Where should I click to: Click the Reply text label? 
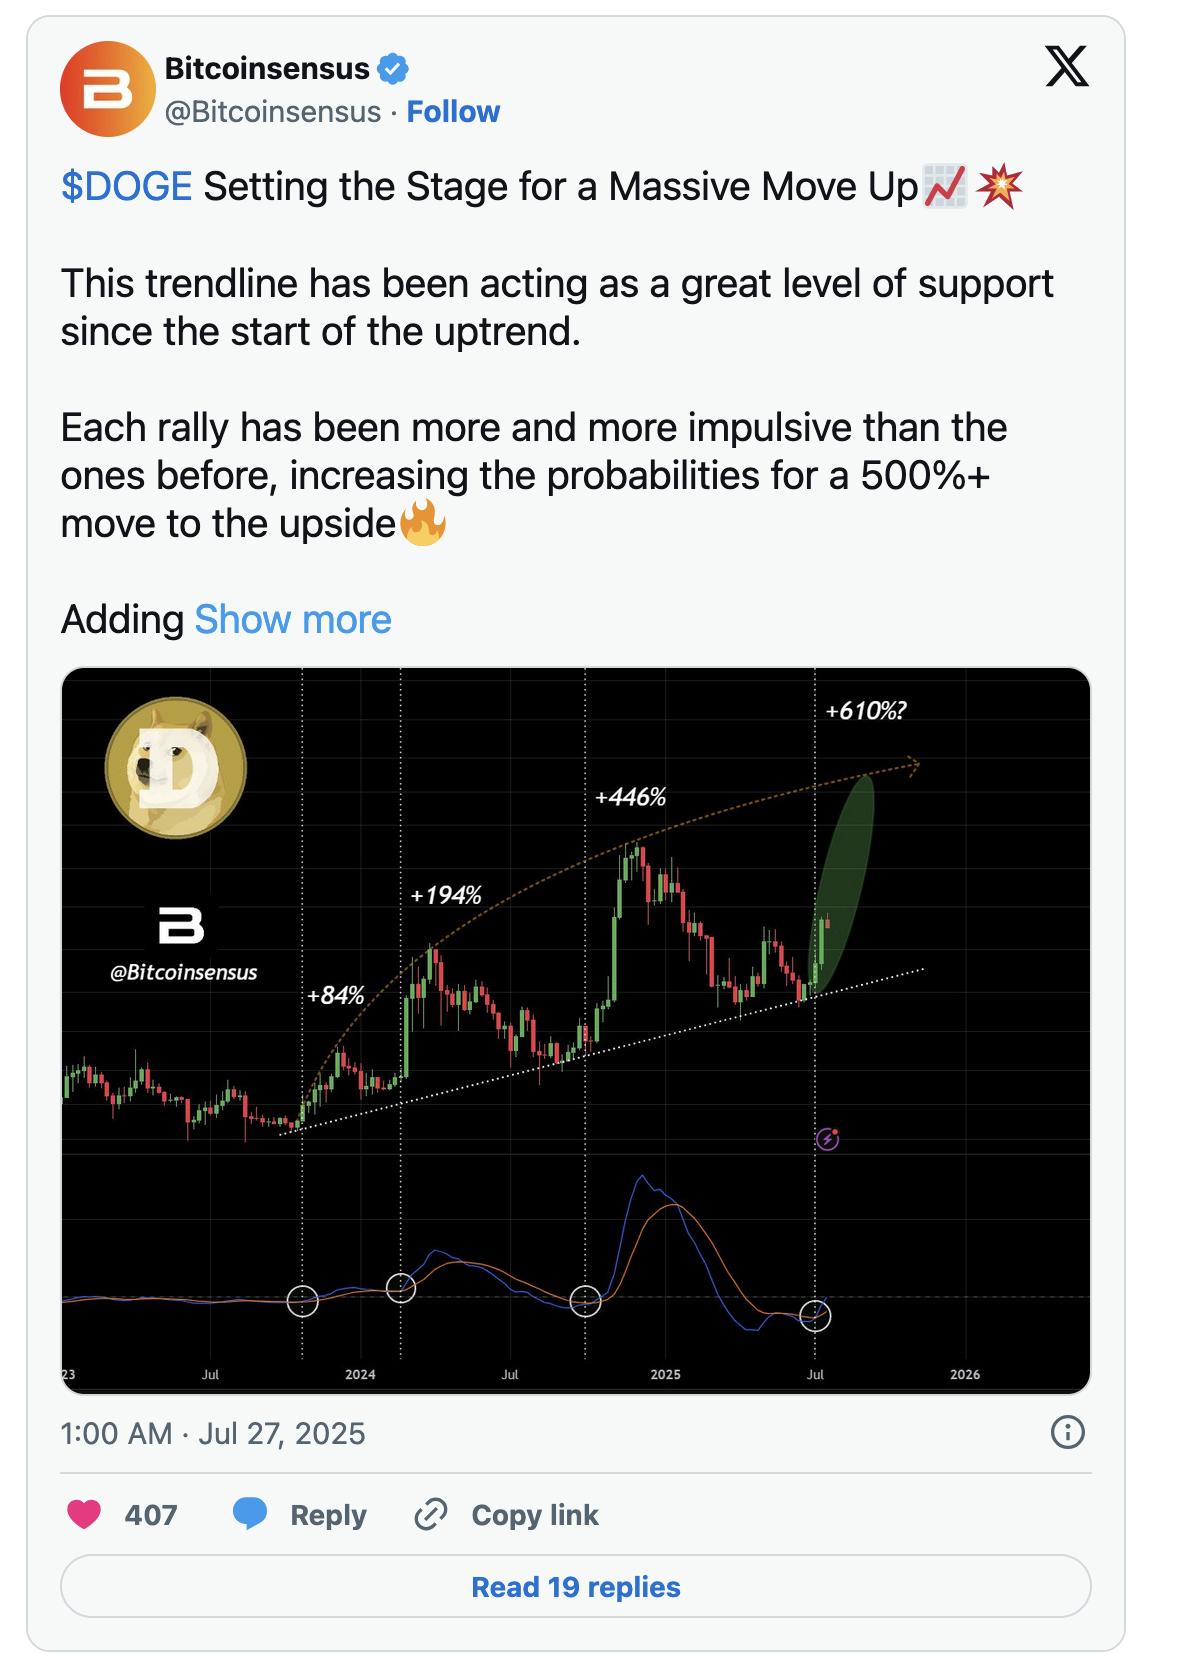pyautogui.click(x=328, y=1515)
